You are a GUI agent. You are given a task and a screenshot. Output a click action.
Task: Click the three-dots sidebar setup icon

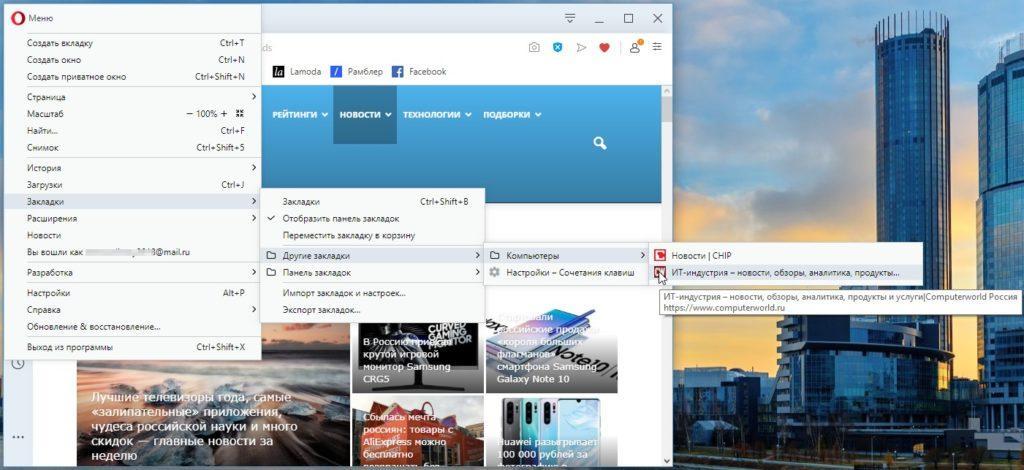18,437
